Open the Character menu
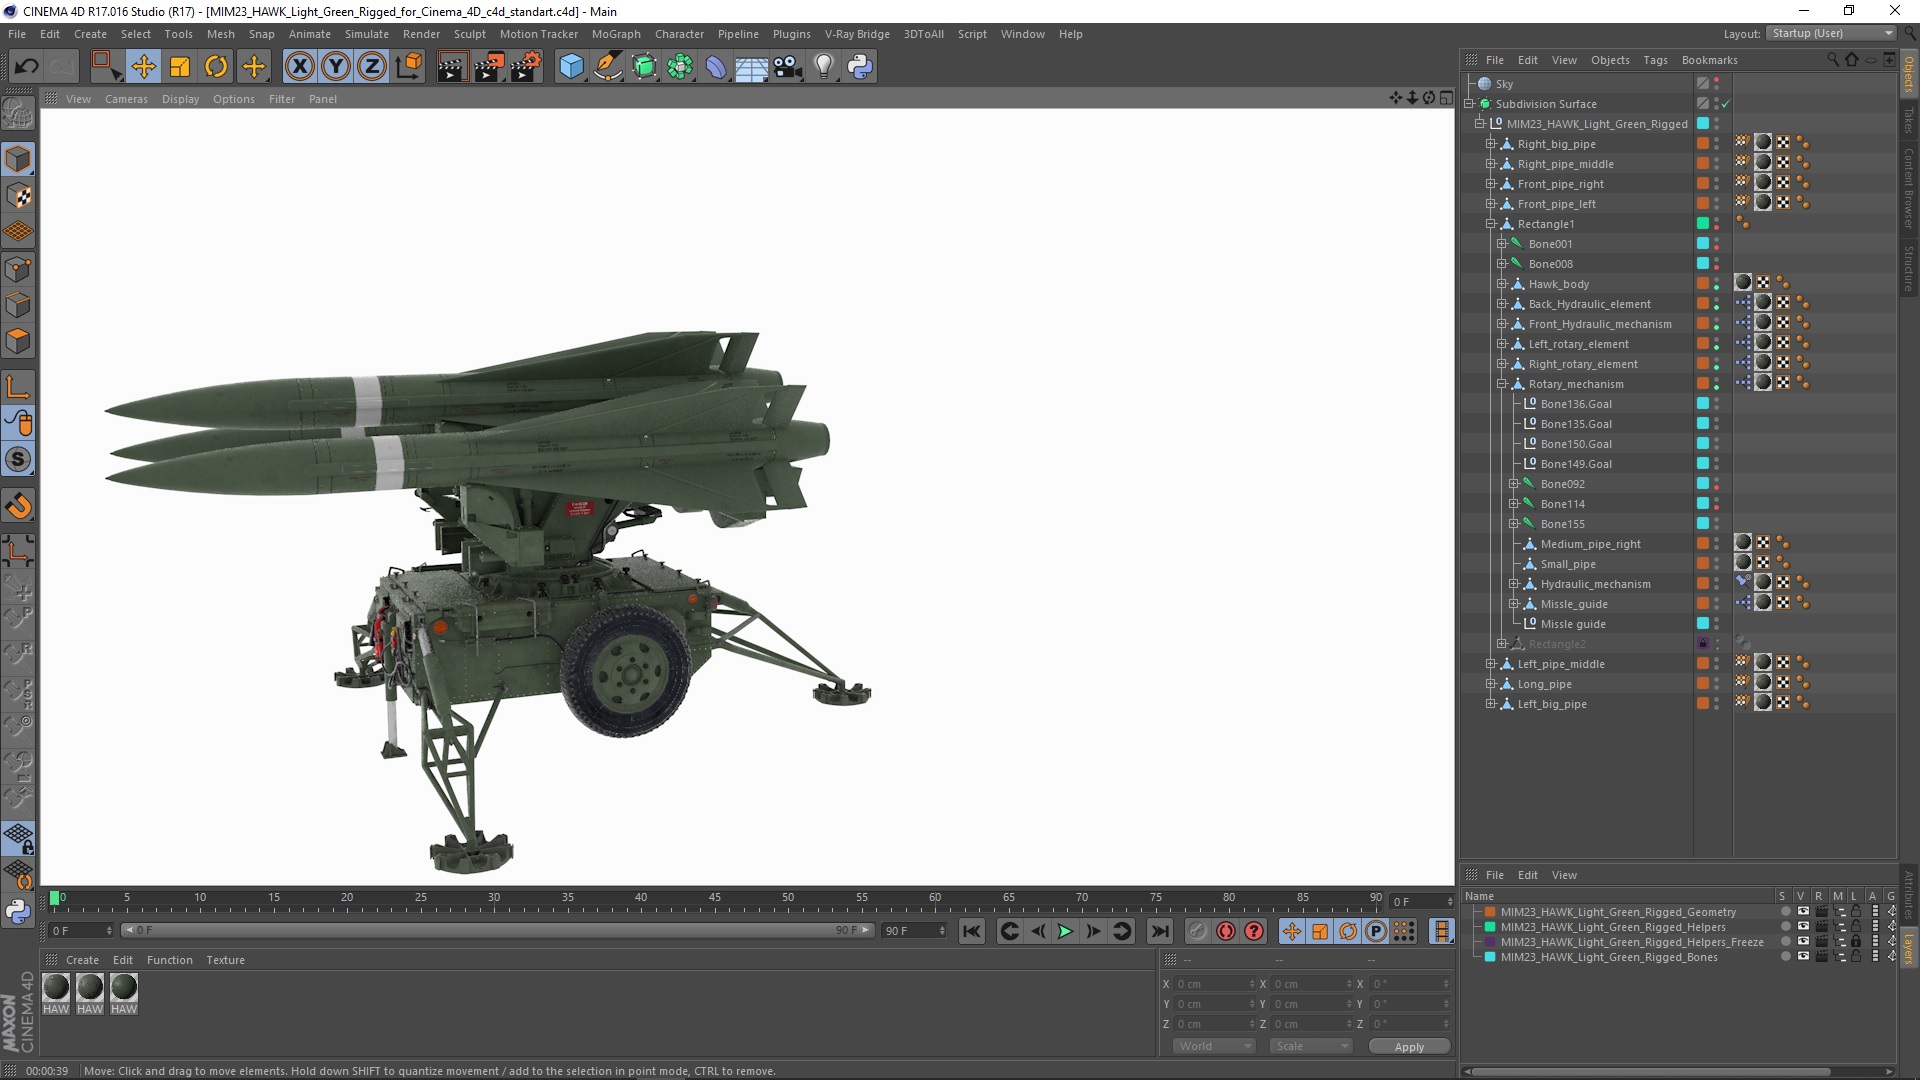This screenshot has height=1080, width=1920. click(679, 34)
